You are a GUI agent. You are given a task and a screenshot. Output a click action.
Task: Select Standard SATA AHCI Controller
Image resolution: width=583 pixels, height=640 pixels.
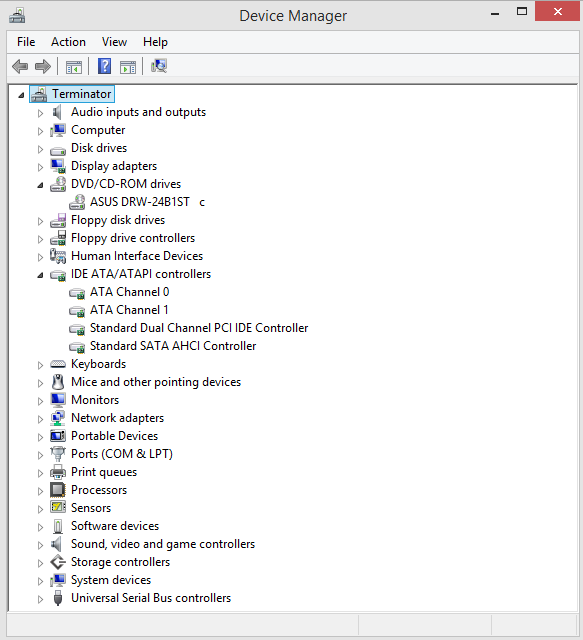point(173,346)
